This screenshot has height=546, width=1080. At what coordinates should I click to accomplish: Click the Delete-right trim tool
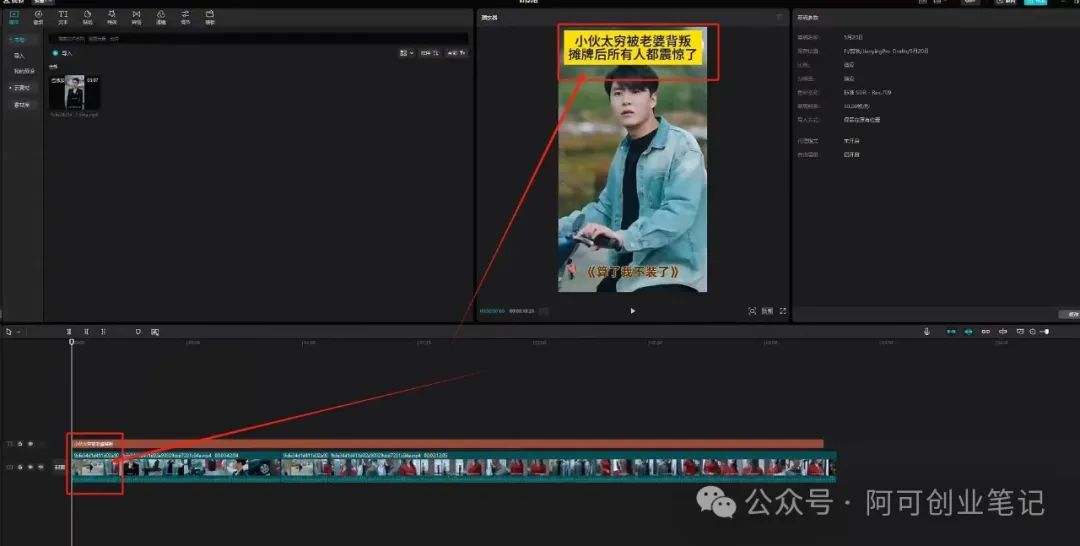[103, 332]
